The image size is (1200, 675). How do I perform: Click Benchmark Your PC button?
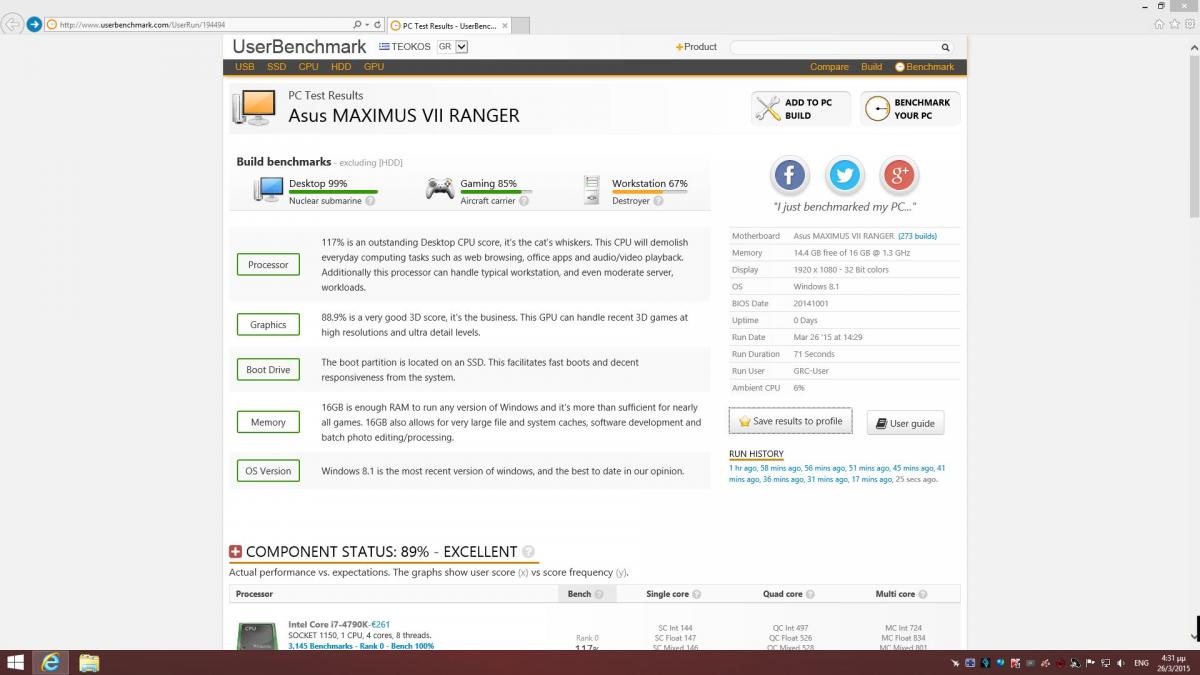pyautogui.click(x=910, y=109)
